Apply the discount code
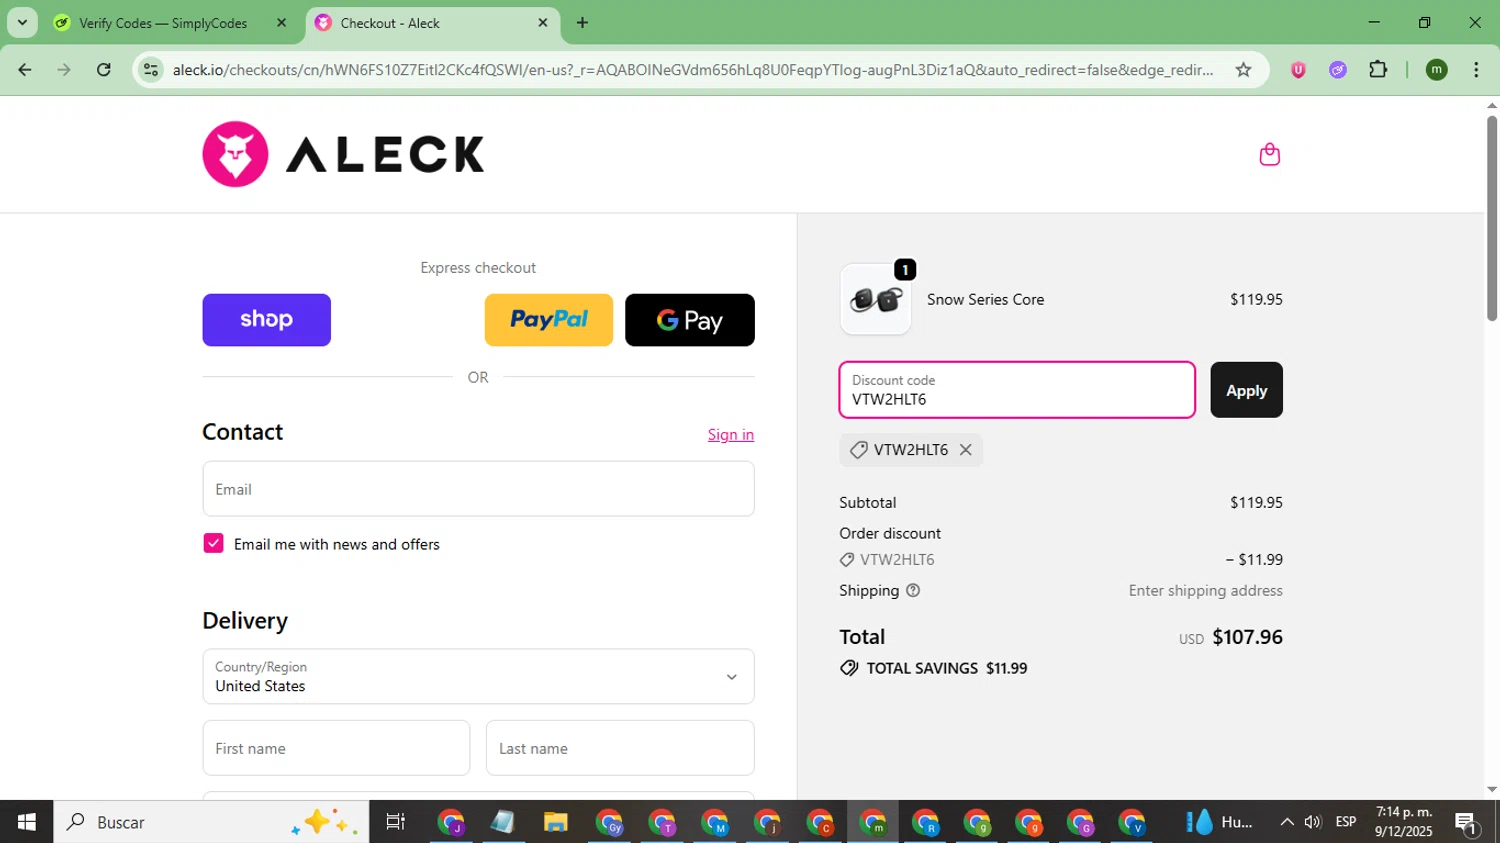The height and width of the screenshot is (843, 1500). point(1246,390)
